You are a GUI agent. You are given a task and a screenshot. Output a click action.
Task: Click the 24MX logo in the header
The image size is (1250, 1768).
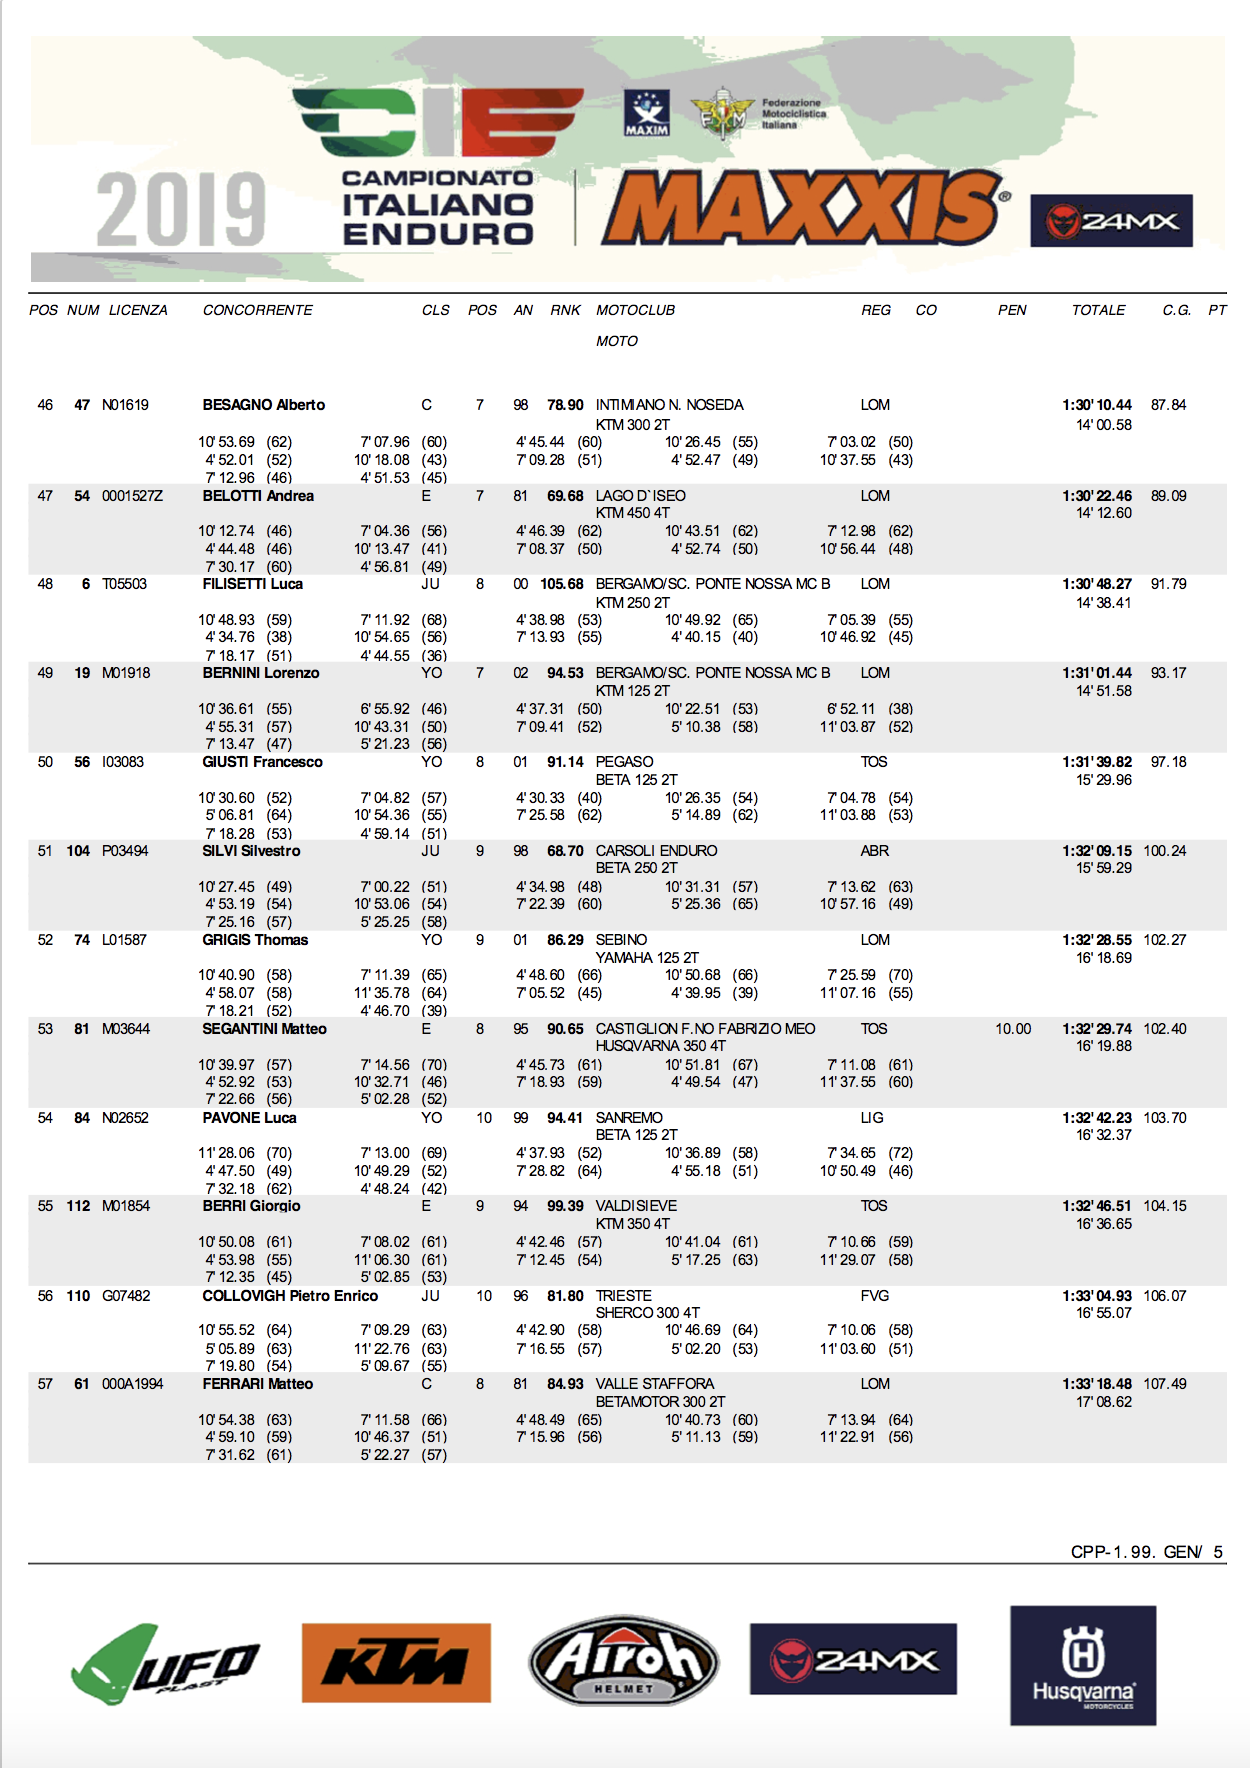[x=1111, y=221]
